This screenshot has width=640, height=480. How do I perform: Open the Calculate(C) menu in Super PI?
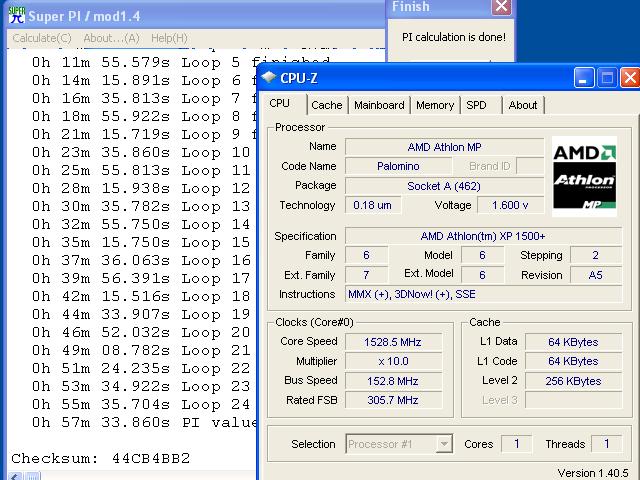[x=42, y=38]
